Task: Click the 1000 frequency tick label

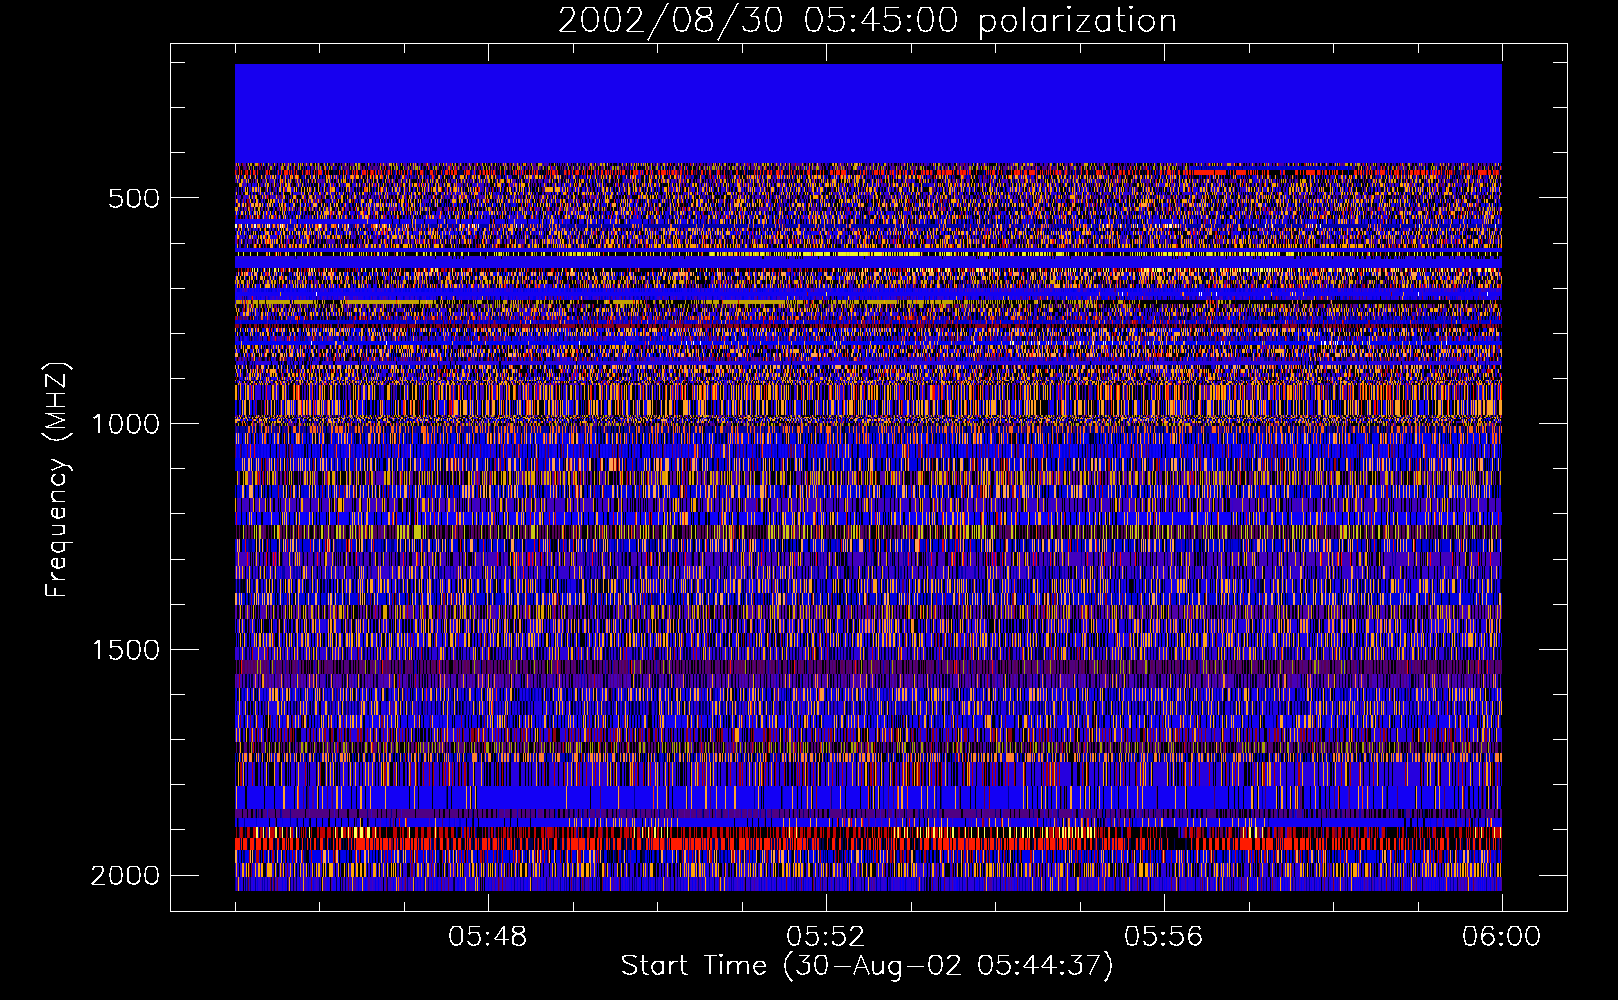Action: tap(125, 424)
